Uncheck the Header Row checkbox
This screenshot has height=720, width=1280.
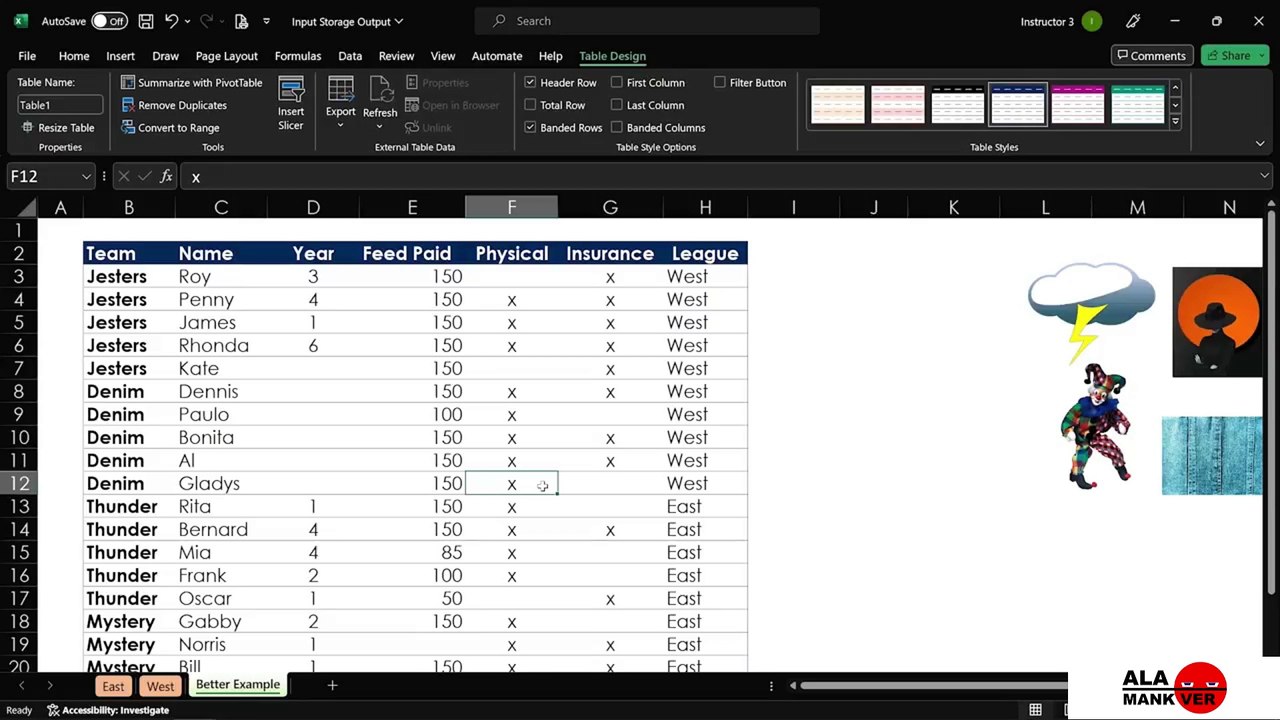tap(530, 83)
